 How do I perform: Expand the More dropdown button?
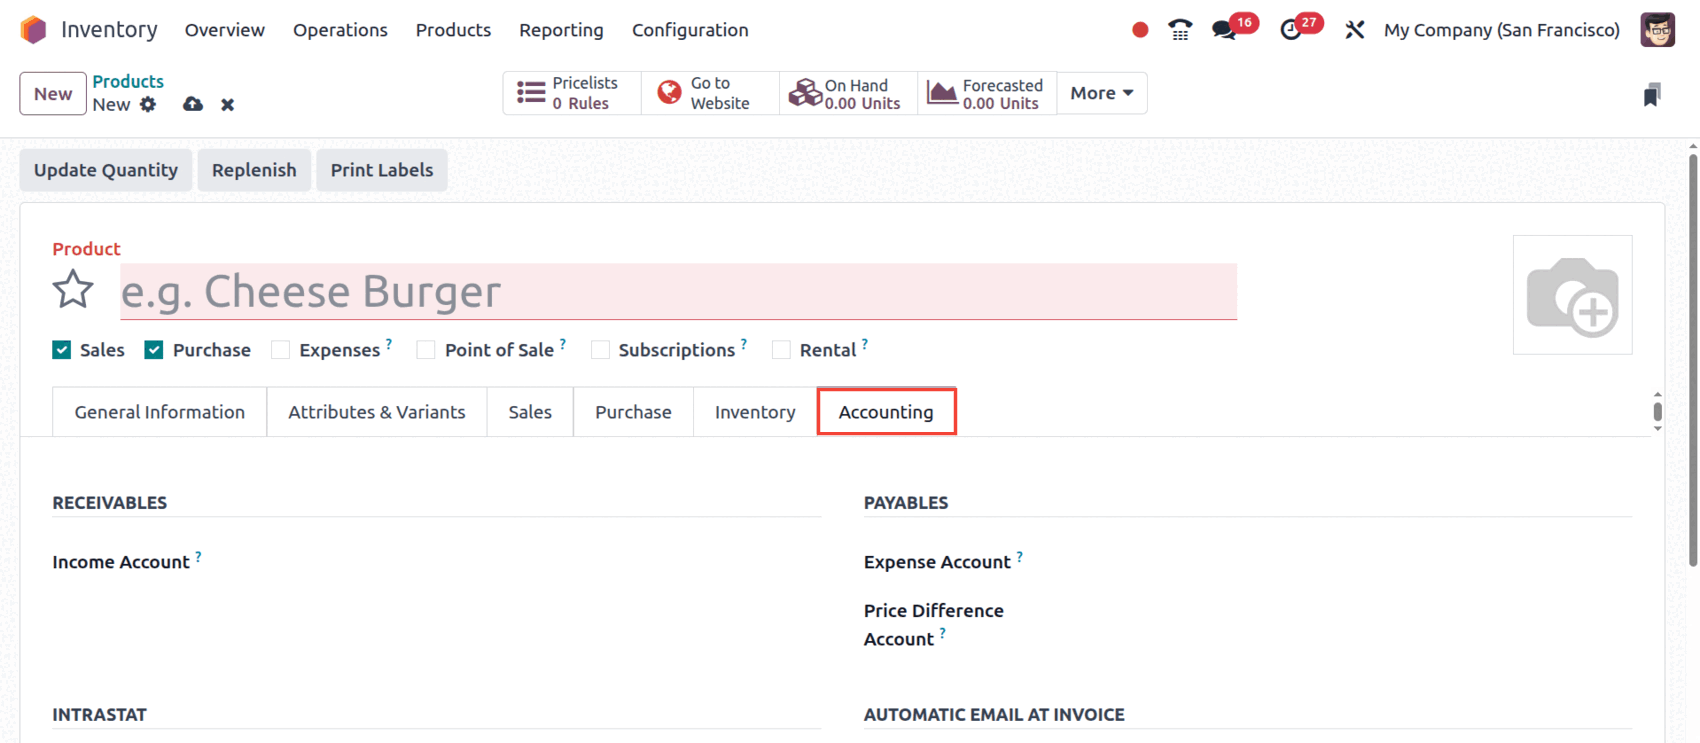pyautogui.click(x=1101, y=93)
